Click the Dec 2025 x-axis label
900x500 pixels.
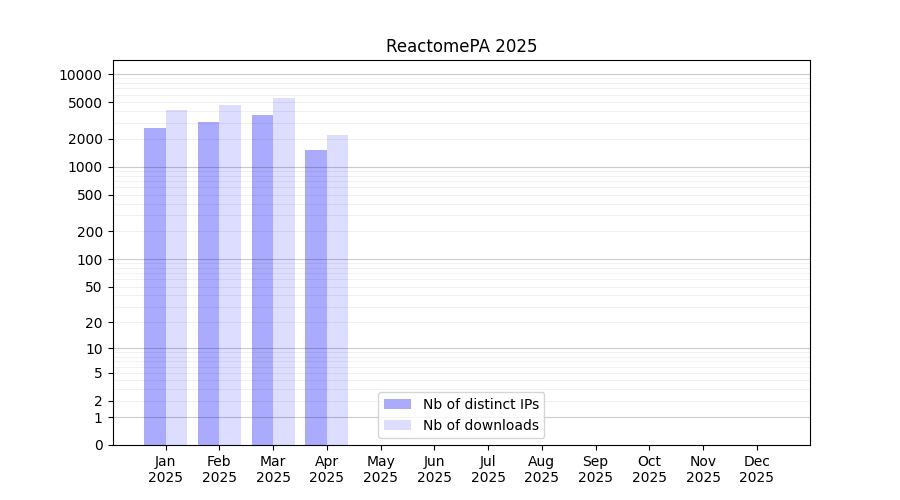click(756, 469)
